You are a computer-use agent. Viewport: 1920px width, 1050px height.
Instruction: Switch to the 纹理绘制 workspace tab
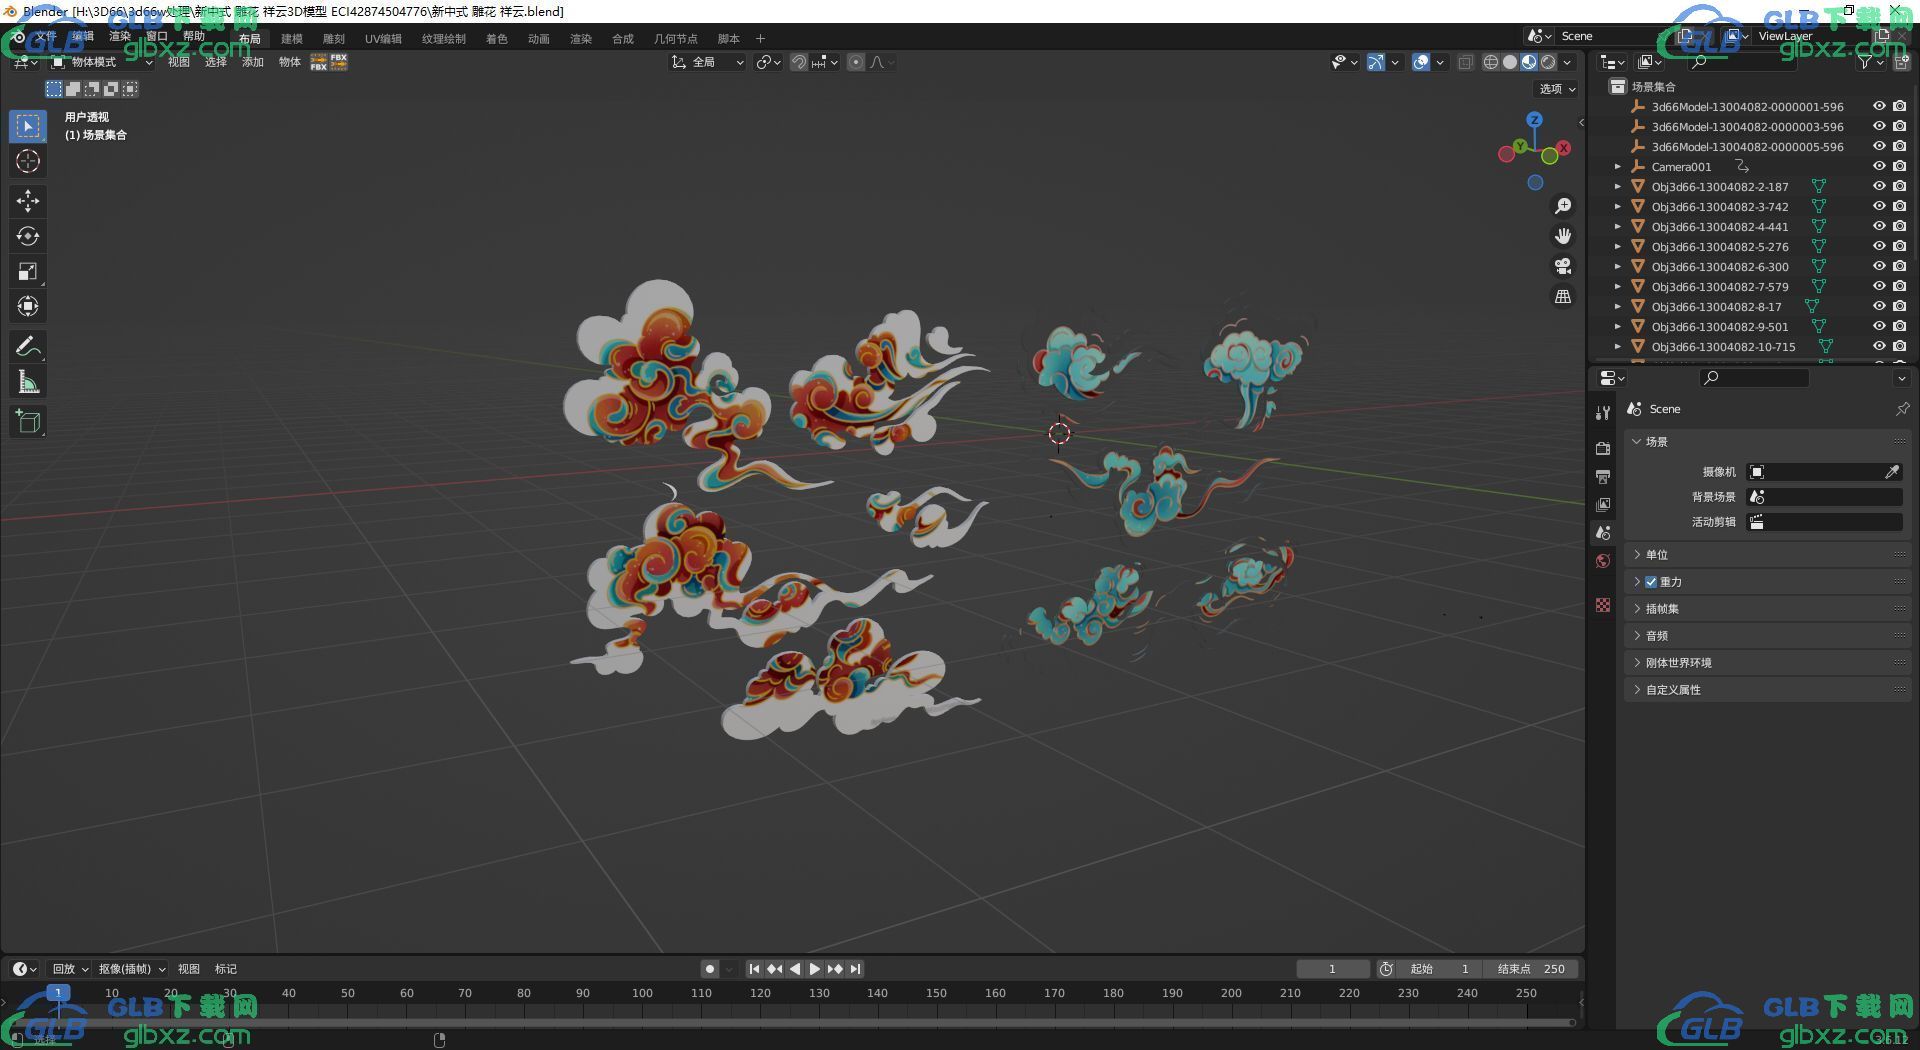tap(444, 39)
